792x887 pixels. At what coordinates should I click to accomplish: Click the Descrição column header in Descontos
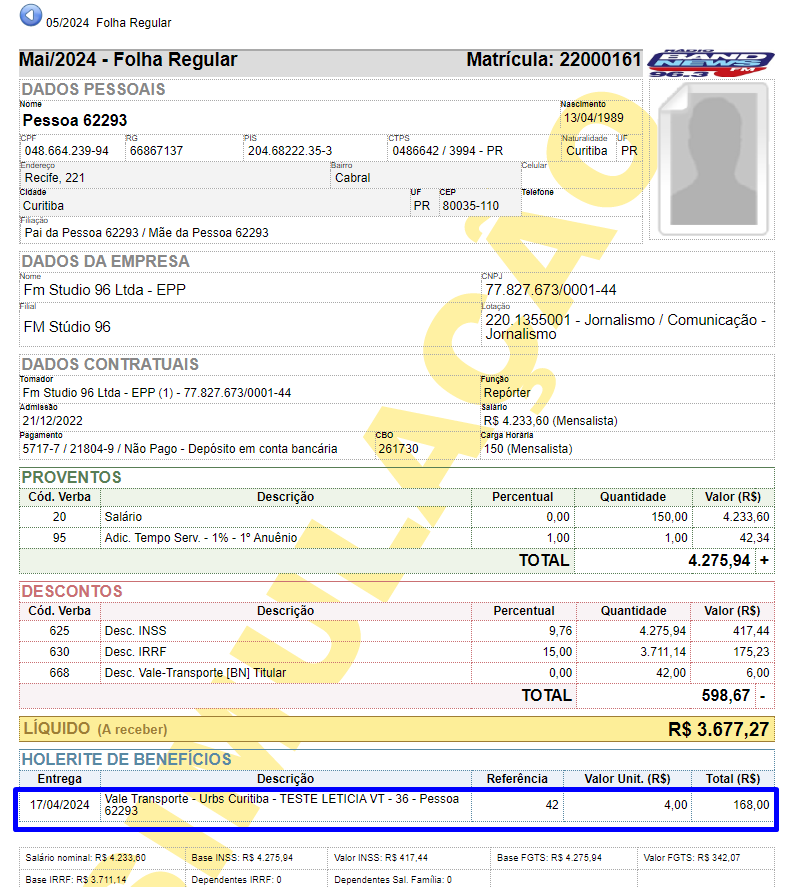[286, 611]
